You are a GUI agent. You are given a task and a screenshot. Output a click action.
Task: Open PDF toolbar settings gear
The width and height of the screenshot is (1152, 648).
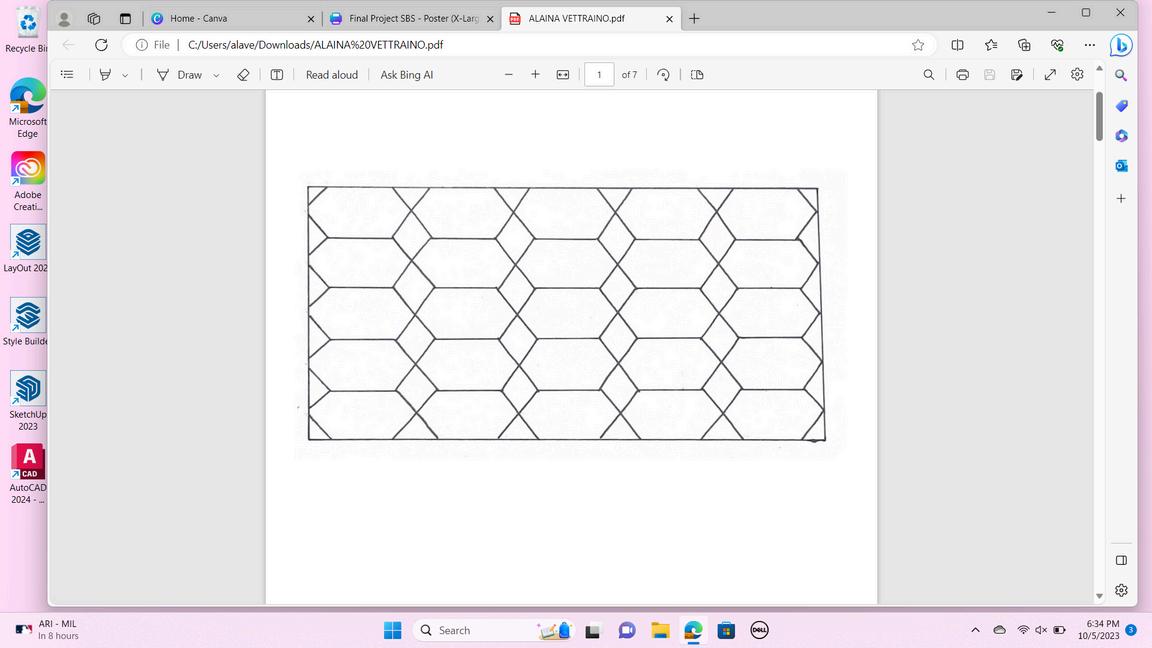(x=1077, y=74)
